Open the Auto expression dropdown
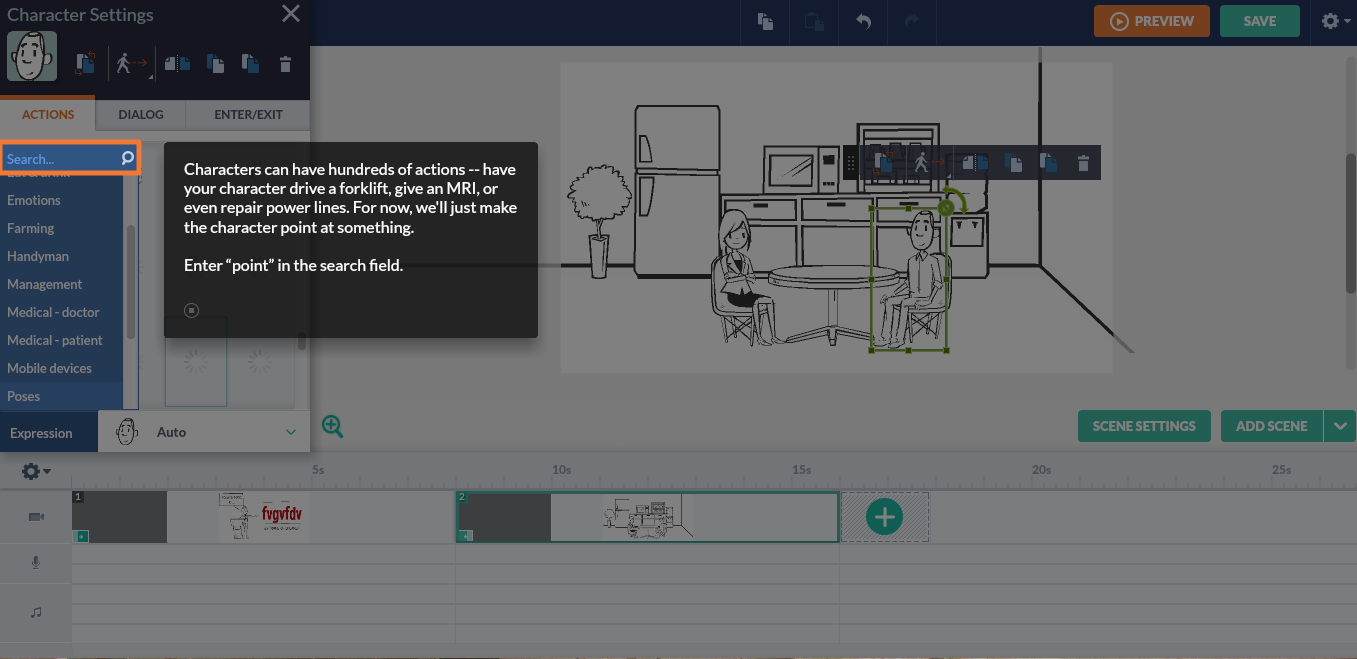 point(203,431)
